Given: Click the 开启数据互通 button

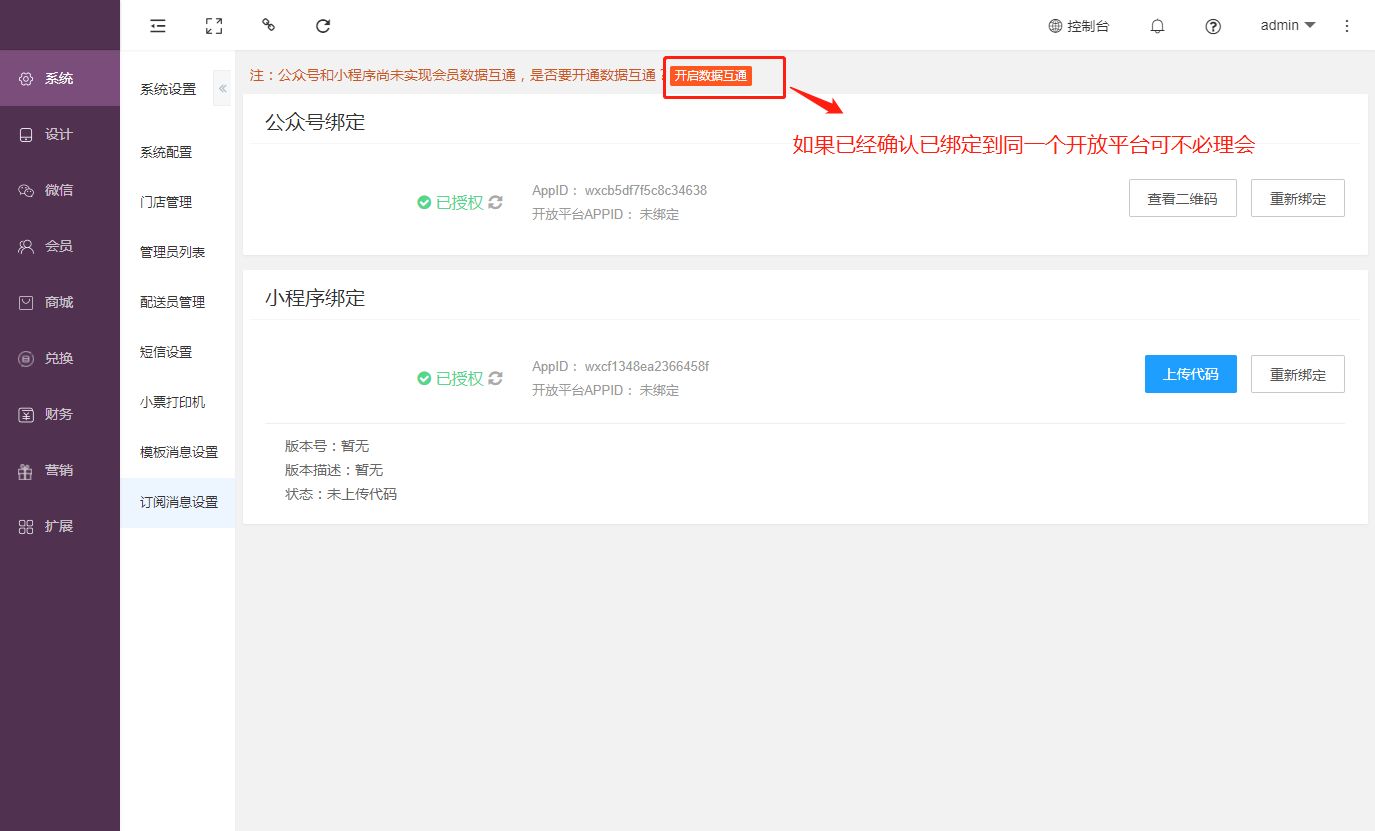Looking at the screenshot, I should click(710, 76).
